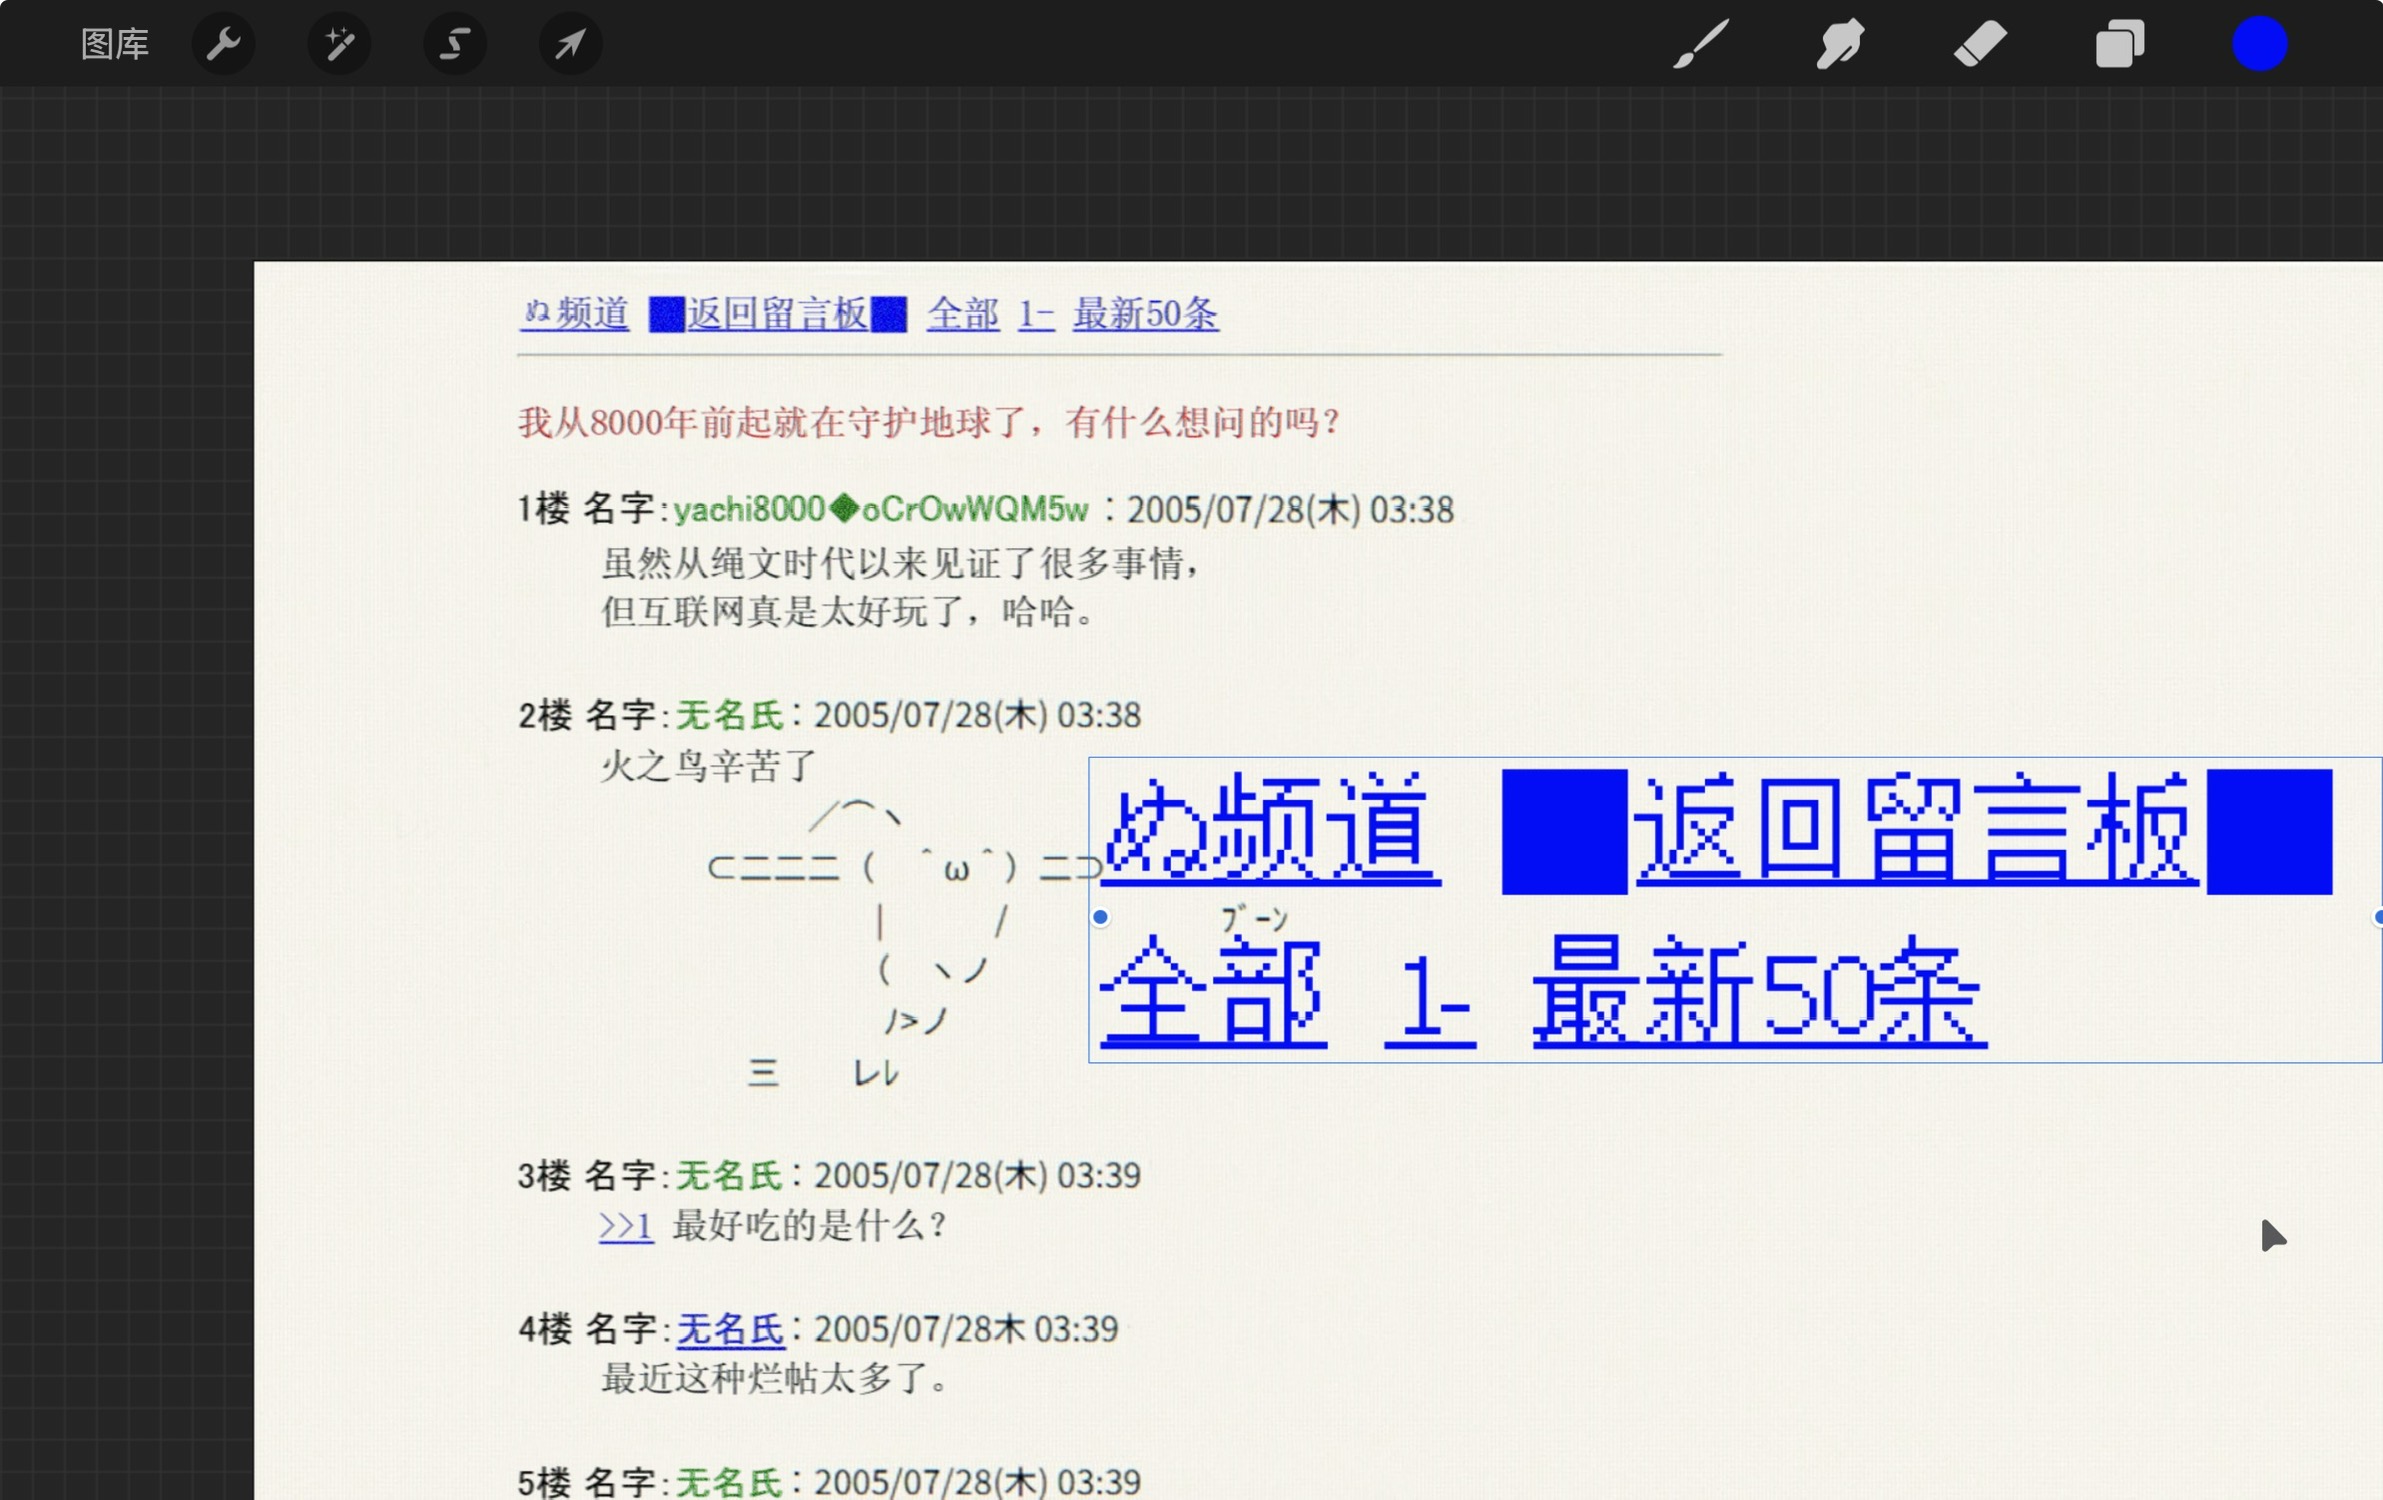
Task: Open the magic wand Adjustments menu
Action: 339,44
